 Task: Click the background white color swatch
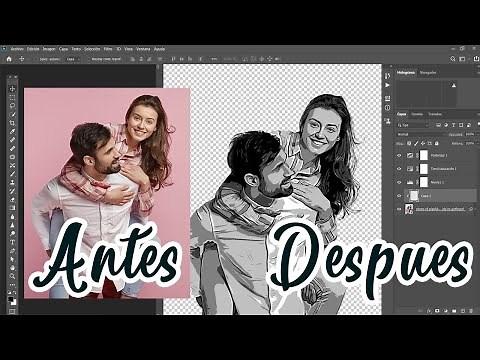click(14, 302)
